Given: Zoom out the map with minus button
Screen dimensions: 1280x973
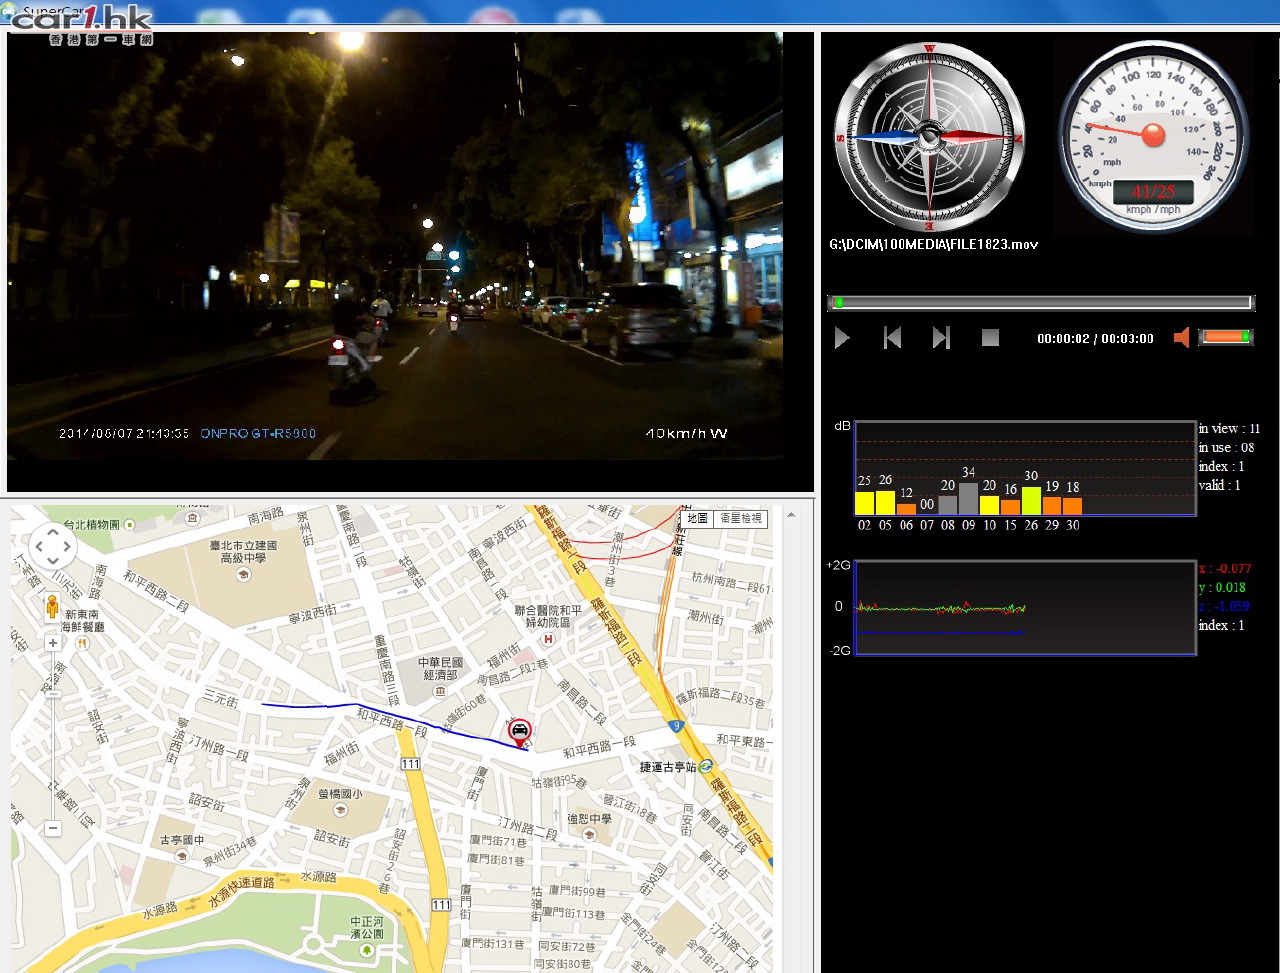Looking at the screenshot, I should click(53, 828).
